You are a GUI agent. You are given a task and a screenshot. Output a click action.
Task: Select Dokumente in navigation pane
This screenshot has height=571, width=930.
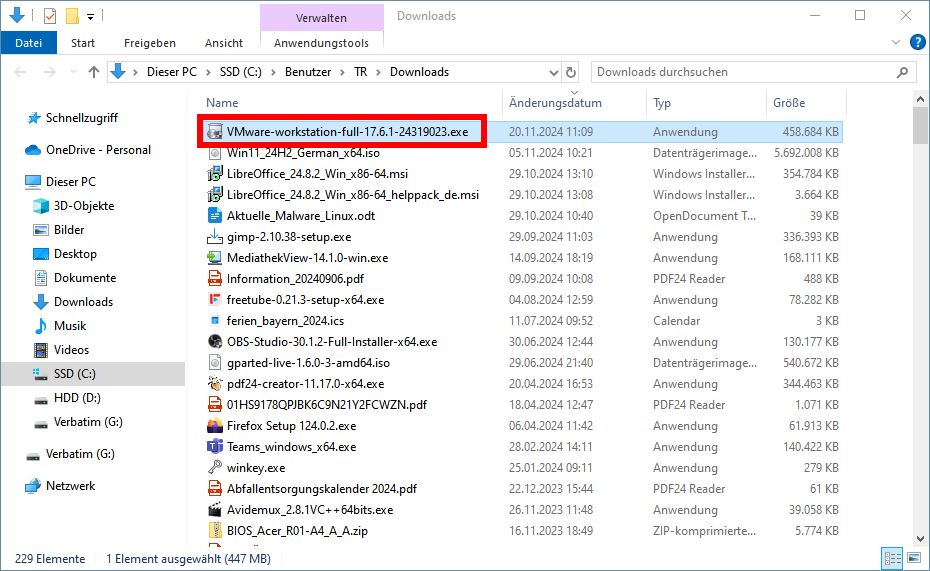pos(85,278)
